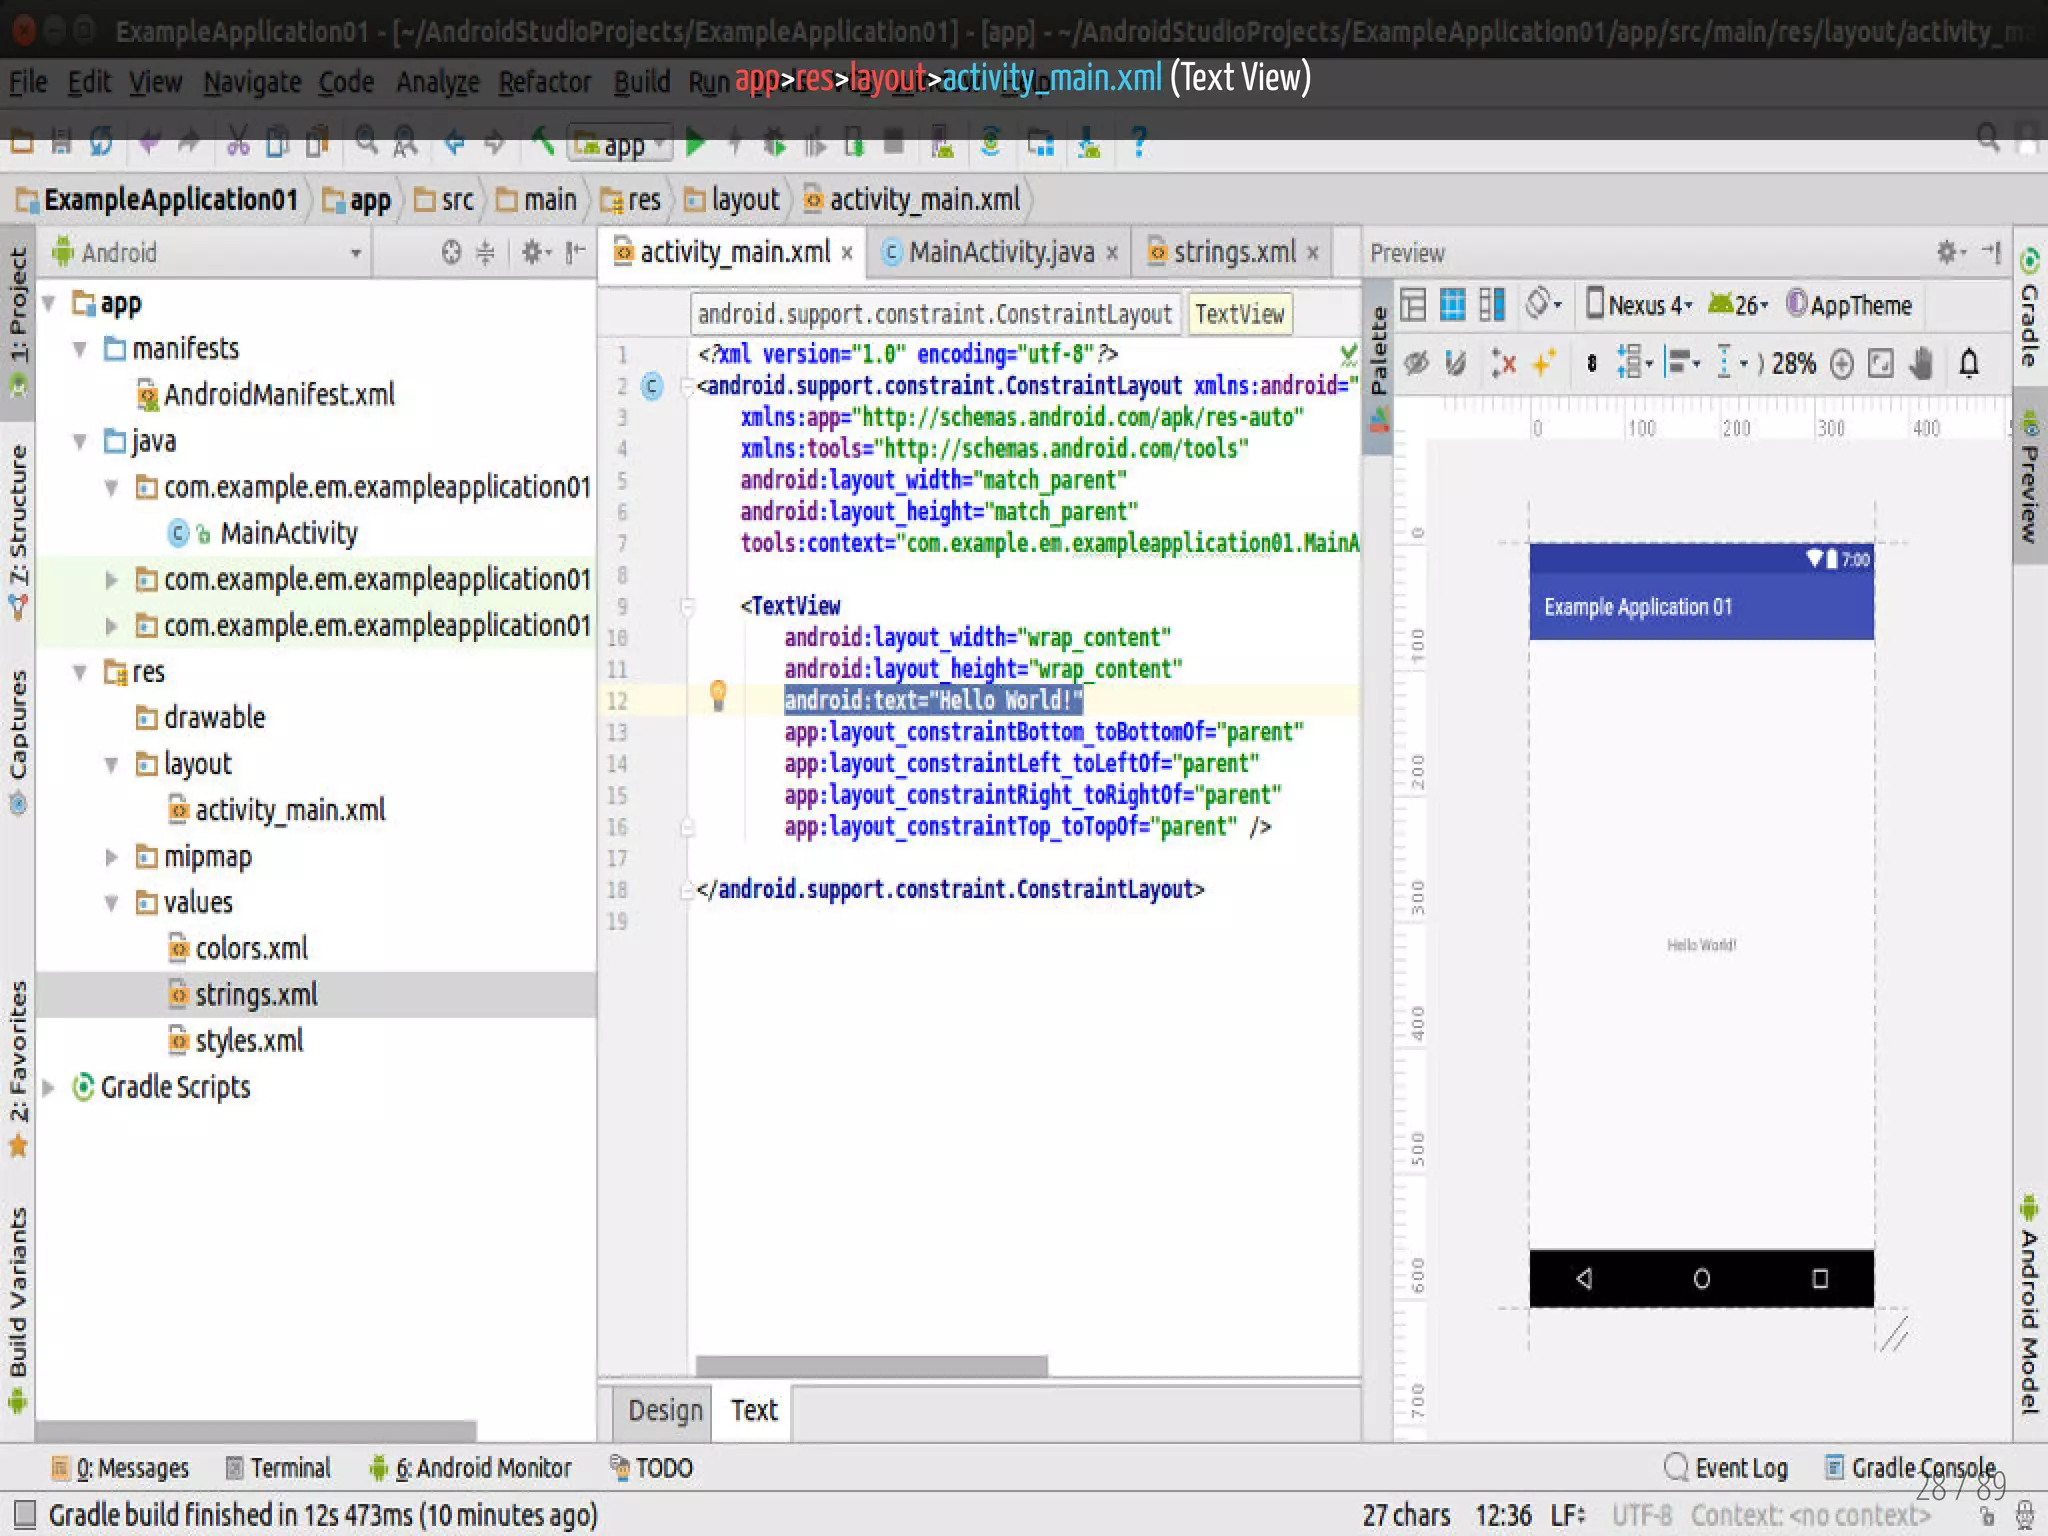The width and height of the screenshot is (2048, 1536).
Task: Expand the mipmap folder
Action: coord(112,857)
